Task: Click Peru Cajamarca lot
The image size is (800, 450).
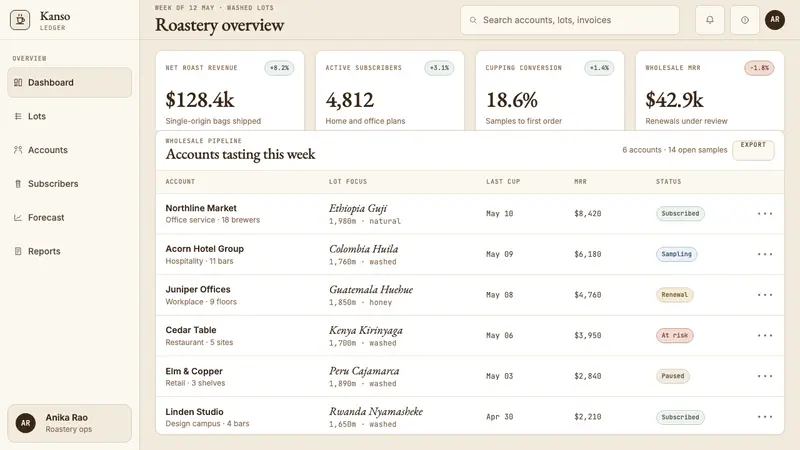Action: [364, 371]
